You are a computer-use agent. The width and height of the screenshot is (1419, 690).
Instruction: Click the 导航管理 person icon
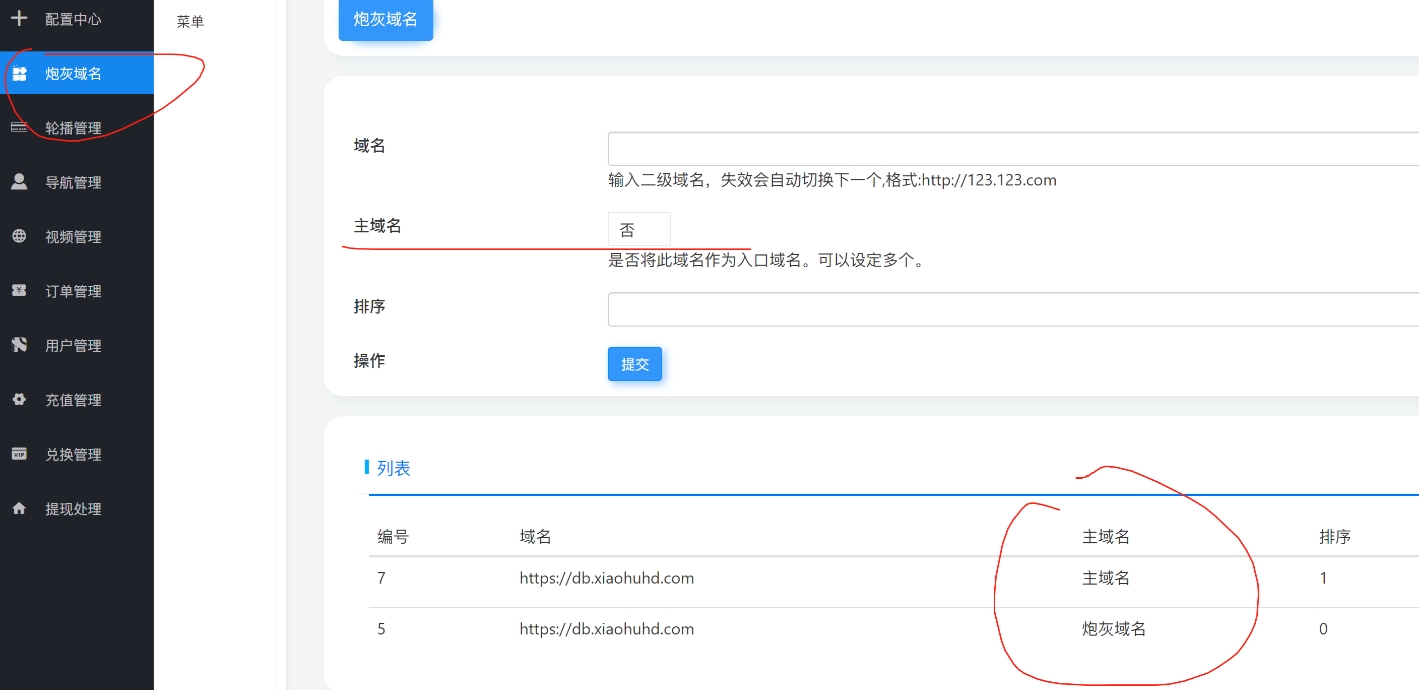click(19, 182)
